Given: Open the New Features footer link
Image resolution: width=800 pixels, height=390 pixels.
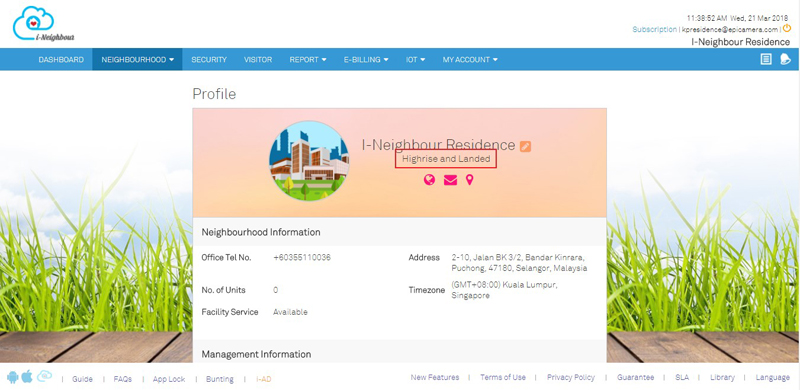Looking at the screenshot, I should point(435,377).
